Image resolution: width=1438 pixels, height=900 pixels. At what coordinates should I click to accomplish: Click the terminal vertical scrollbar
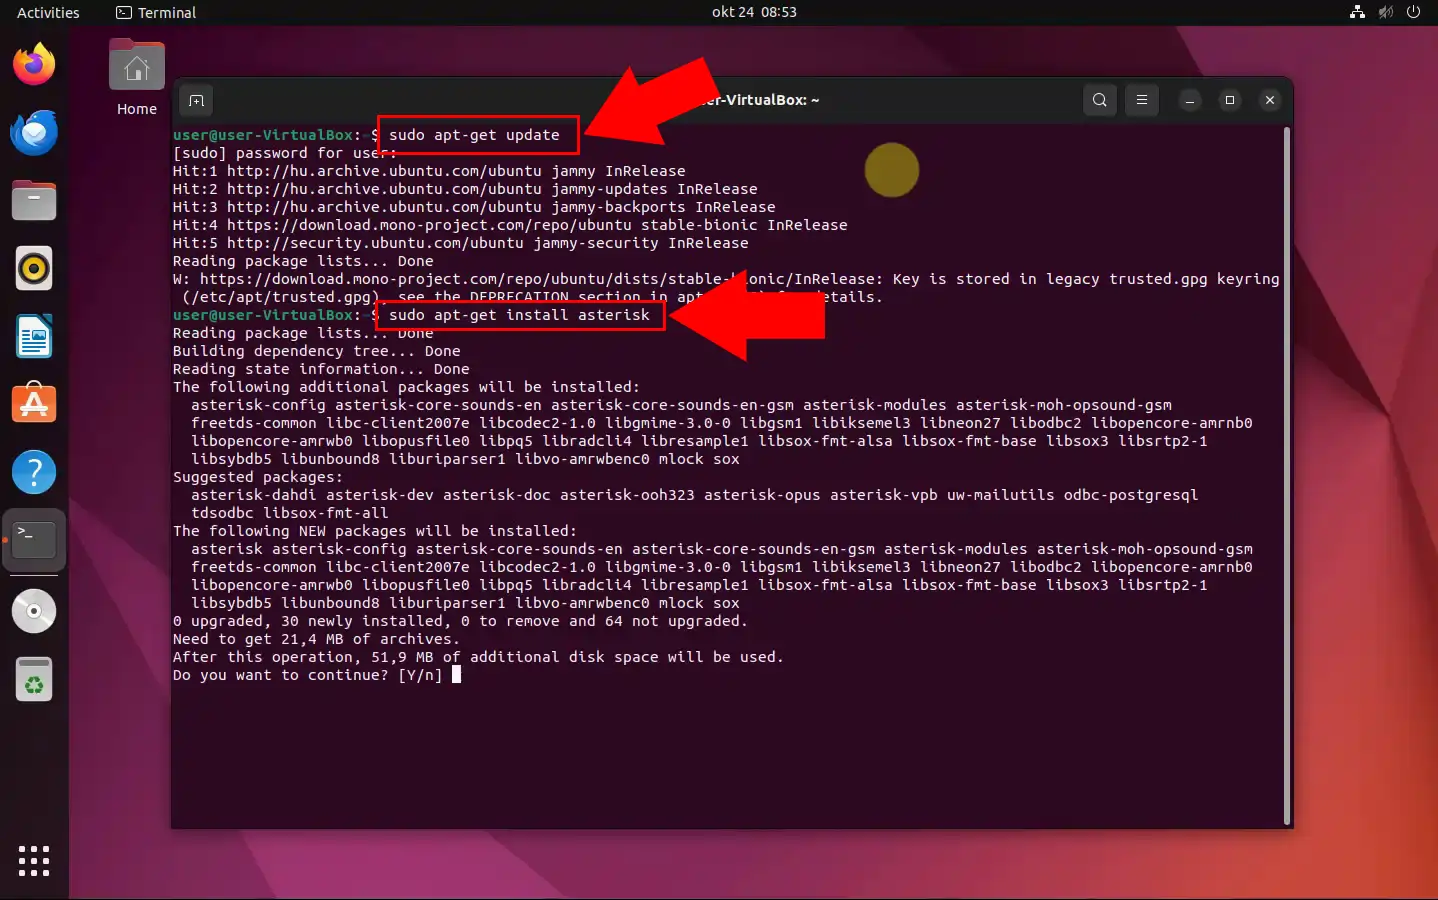[1286, 475]
